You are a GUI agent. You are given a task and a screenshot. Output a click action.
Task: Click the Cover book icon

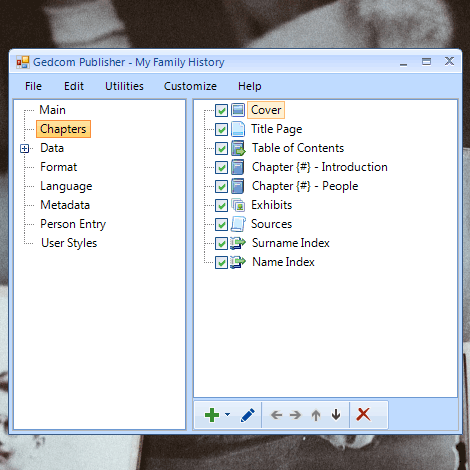238,110
